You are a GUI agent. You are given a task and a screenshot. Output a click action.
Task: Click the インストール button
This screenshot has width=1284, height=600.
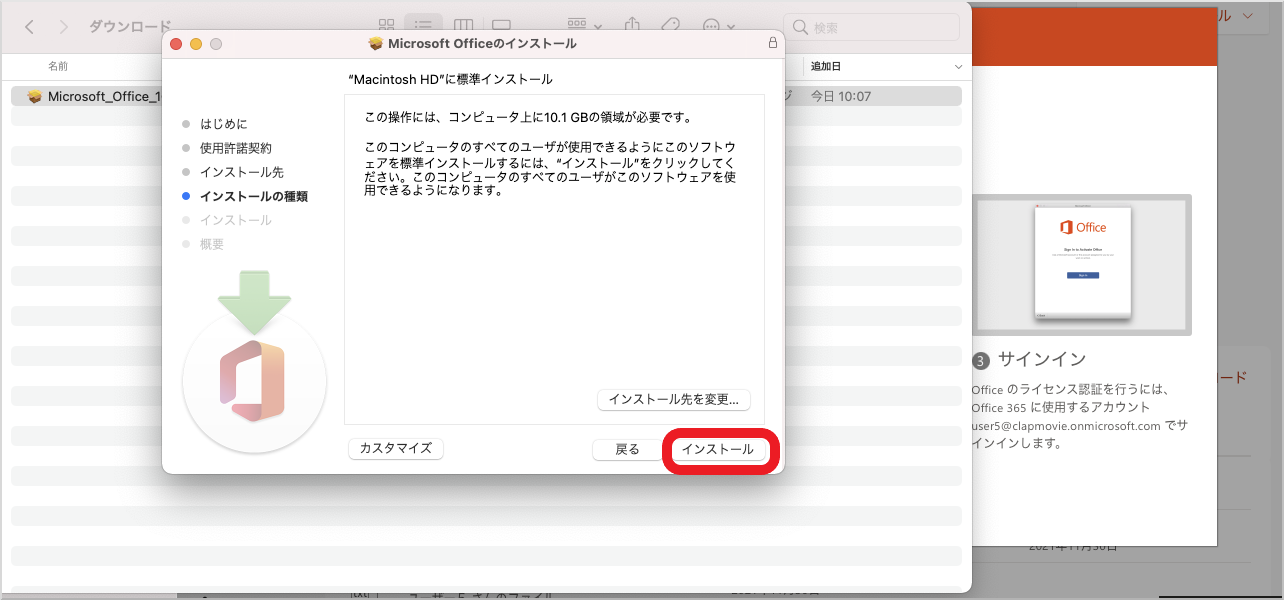(x=717, y=450)
